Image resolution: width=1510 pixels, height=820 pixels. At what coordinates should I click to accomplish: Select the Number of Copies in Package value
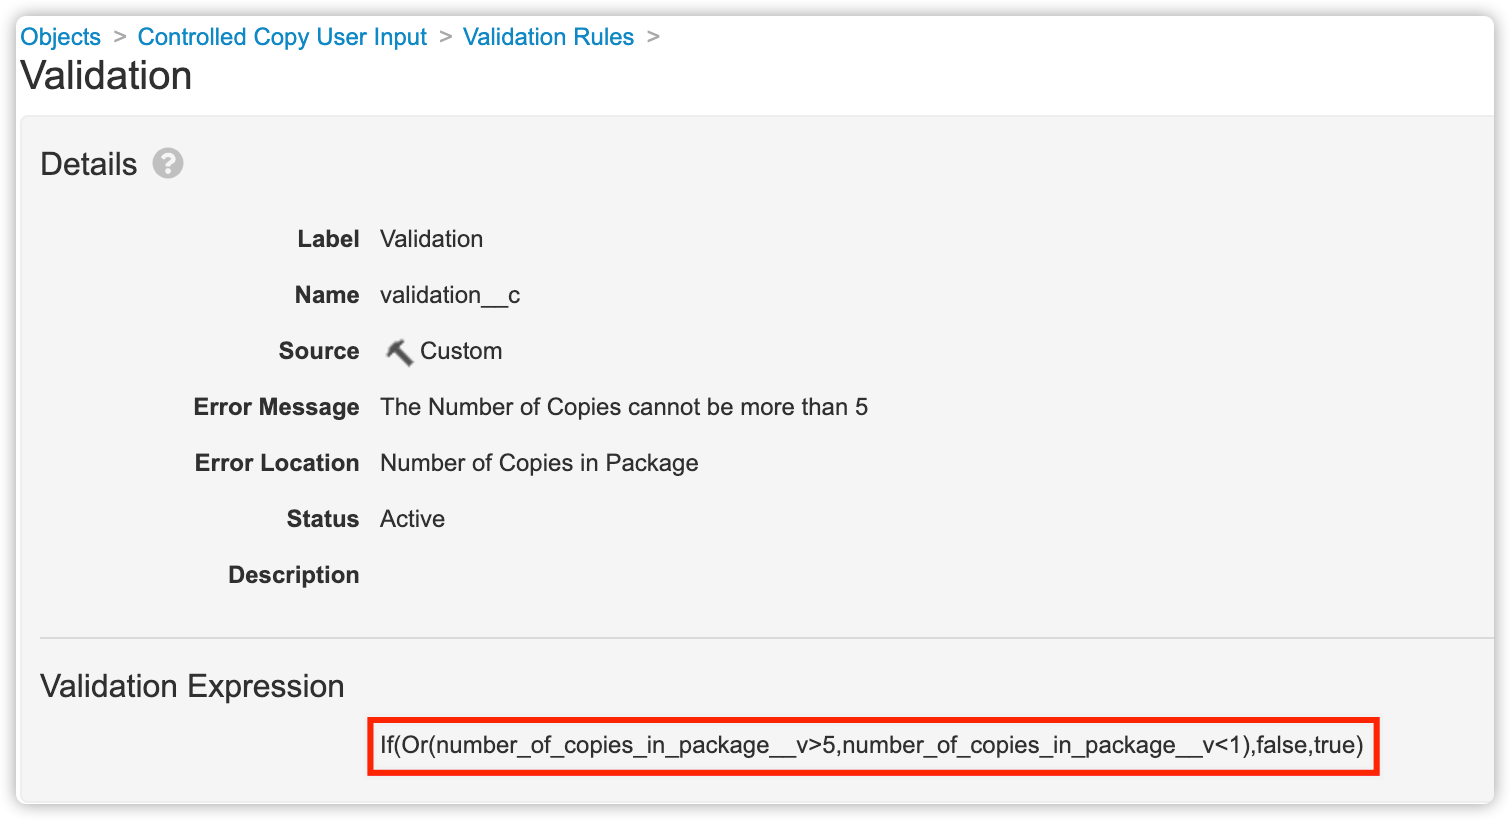pos(539,463)
